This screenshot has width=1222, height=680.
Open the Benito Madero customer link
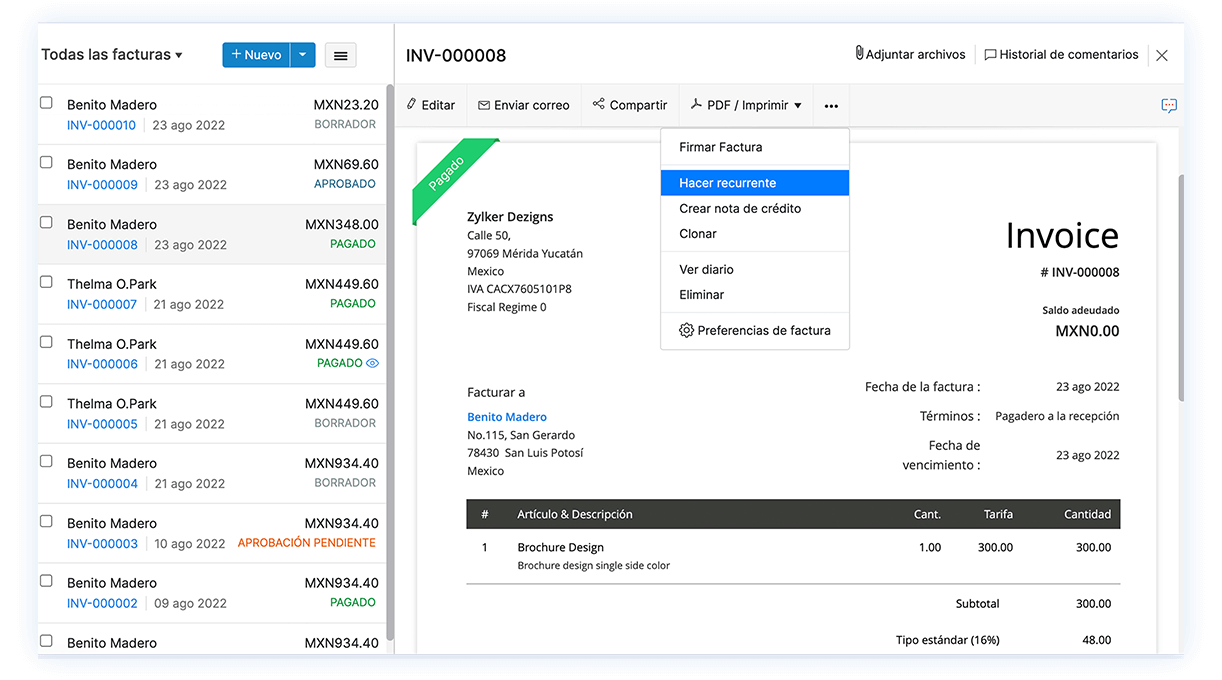[507, 417]
